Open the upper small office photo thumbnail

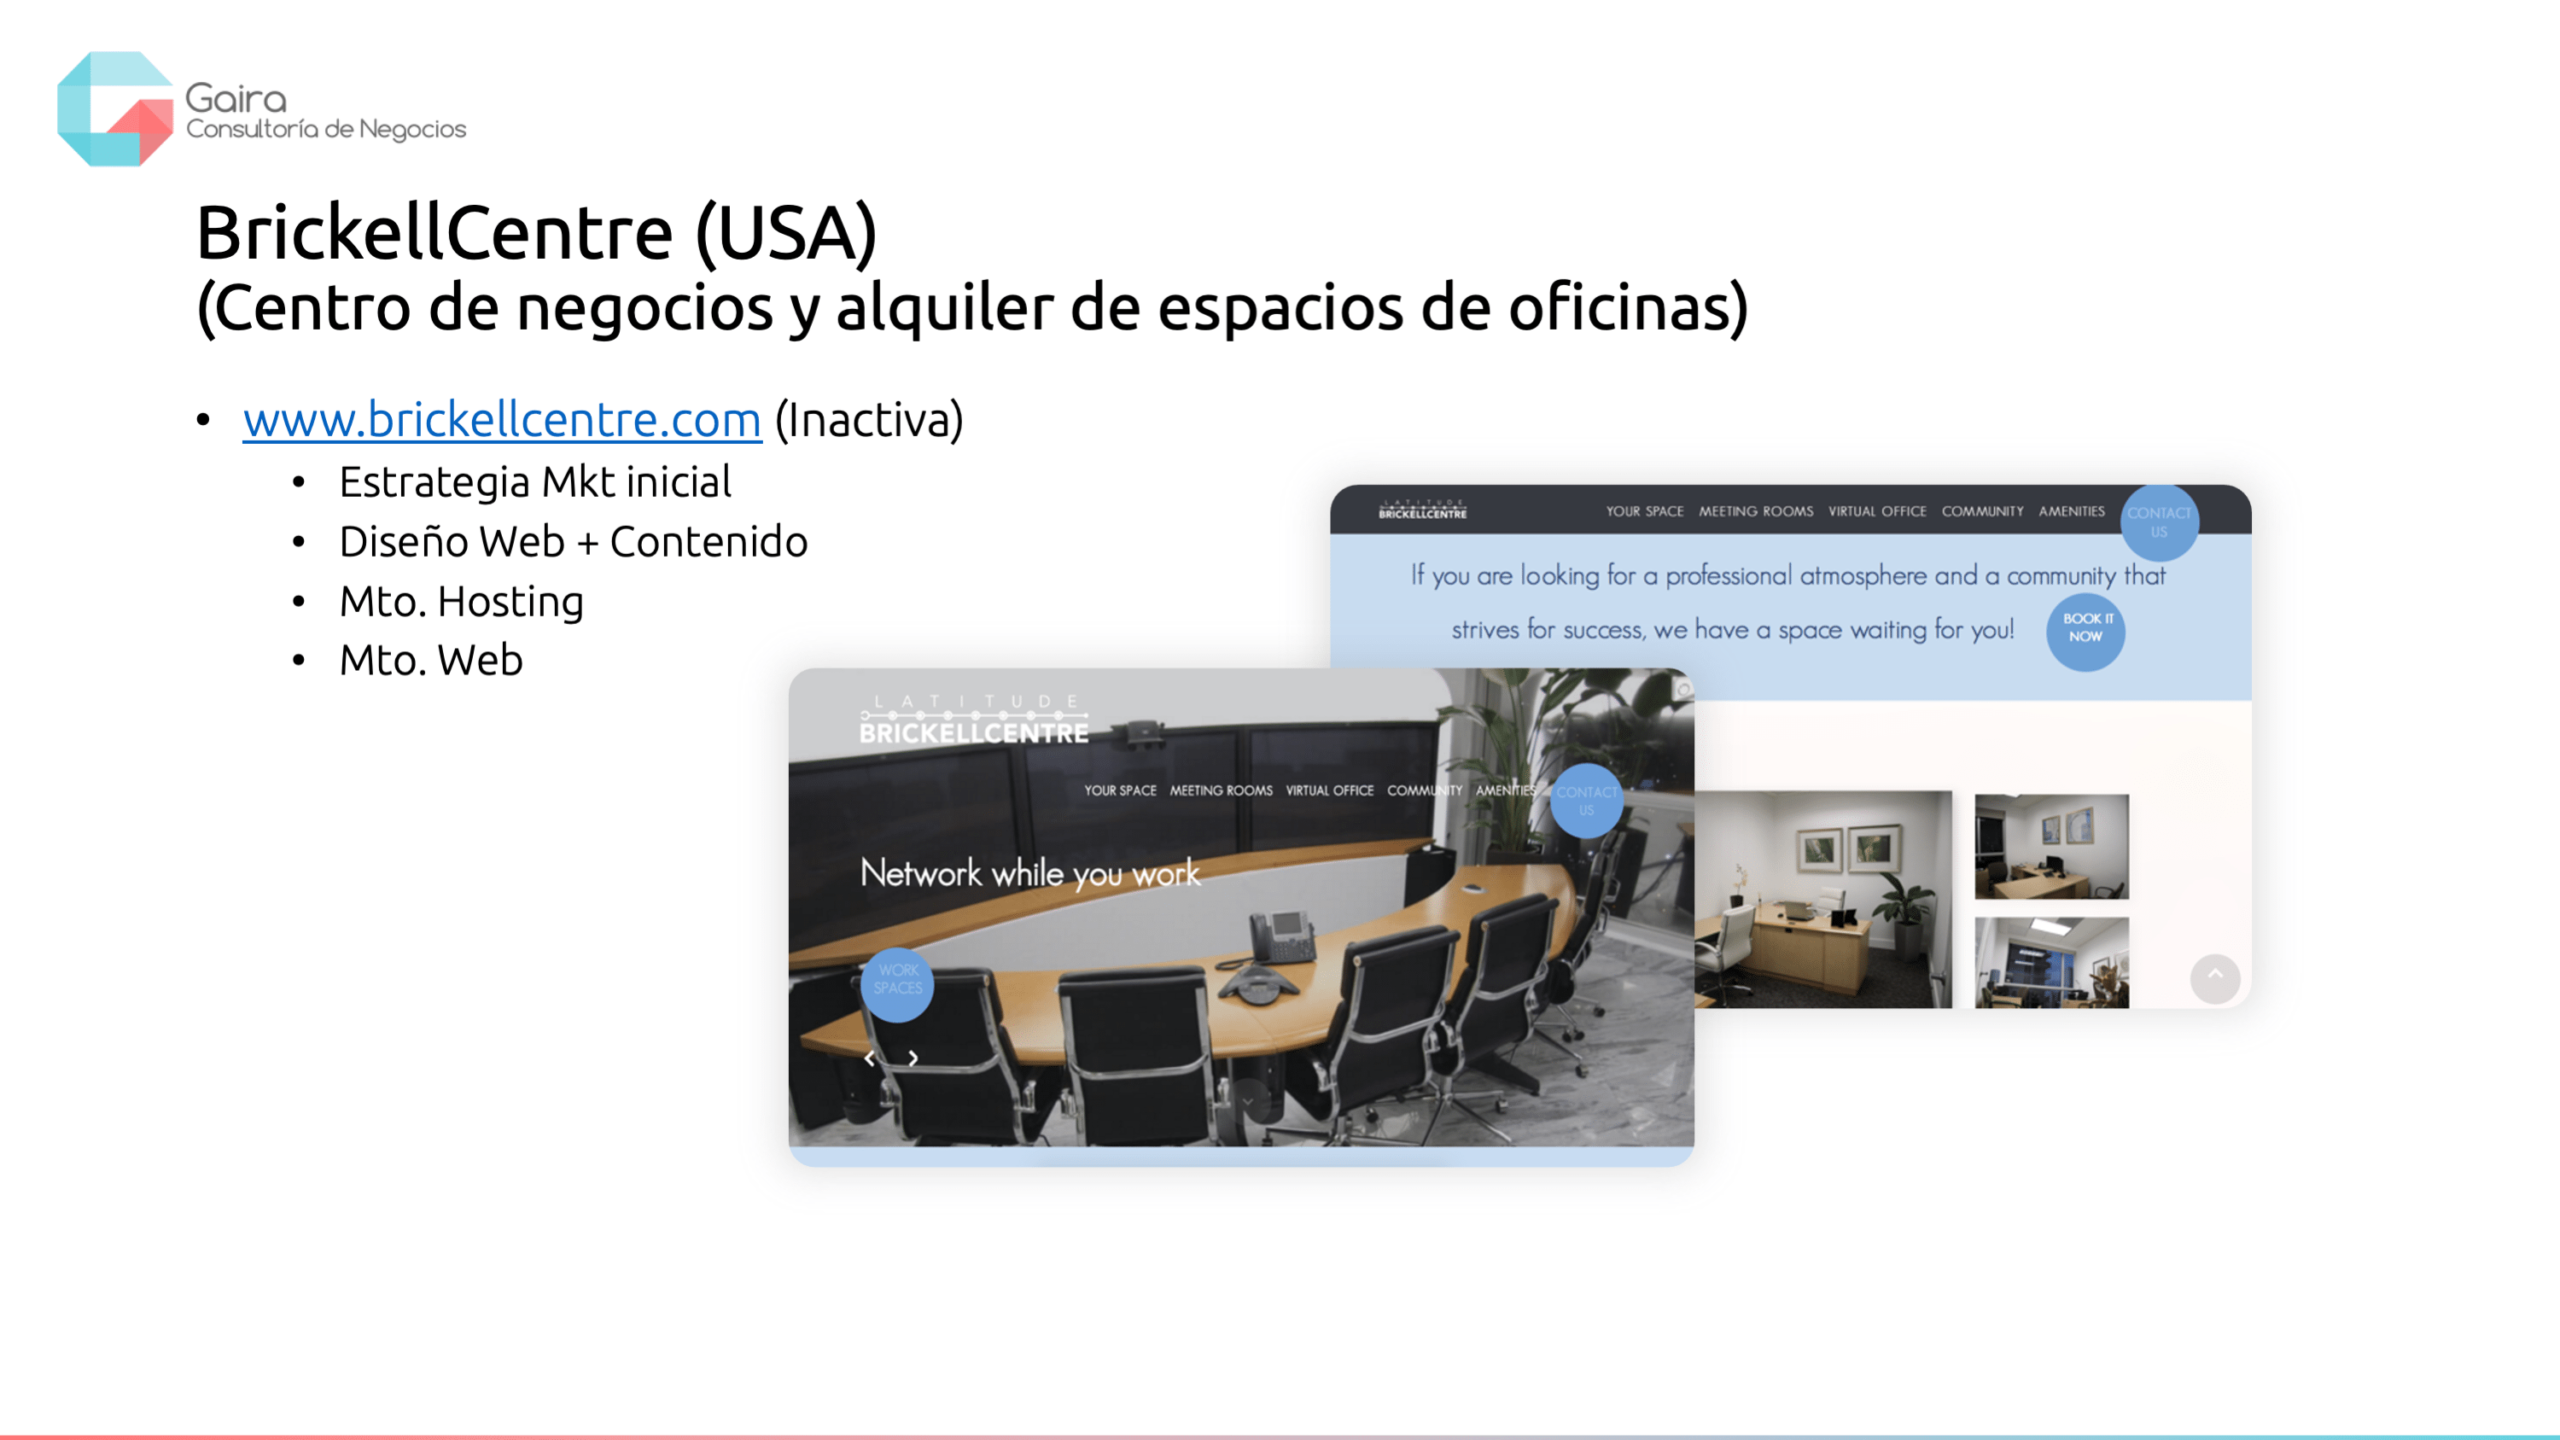tap(2051, 846)
